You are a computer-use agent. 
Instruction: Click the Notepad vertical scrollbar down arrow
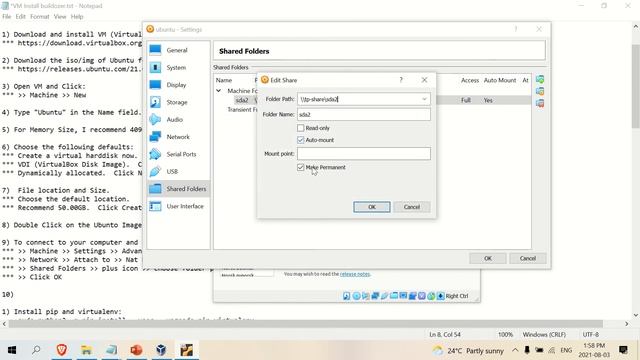click(x=636, y=315)
